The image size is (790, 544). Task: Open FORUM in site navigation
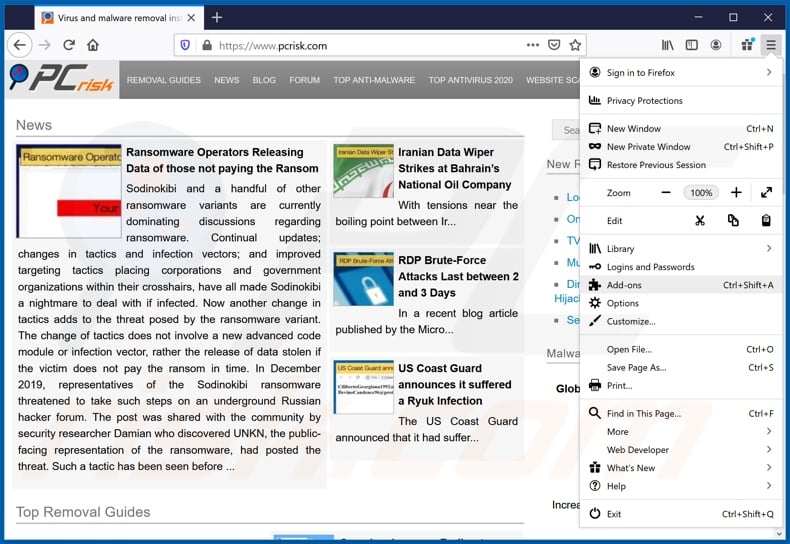(304, 80)
